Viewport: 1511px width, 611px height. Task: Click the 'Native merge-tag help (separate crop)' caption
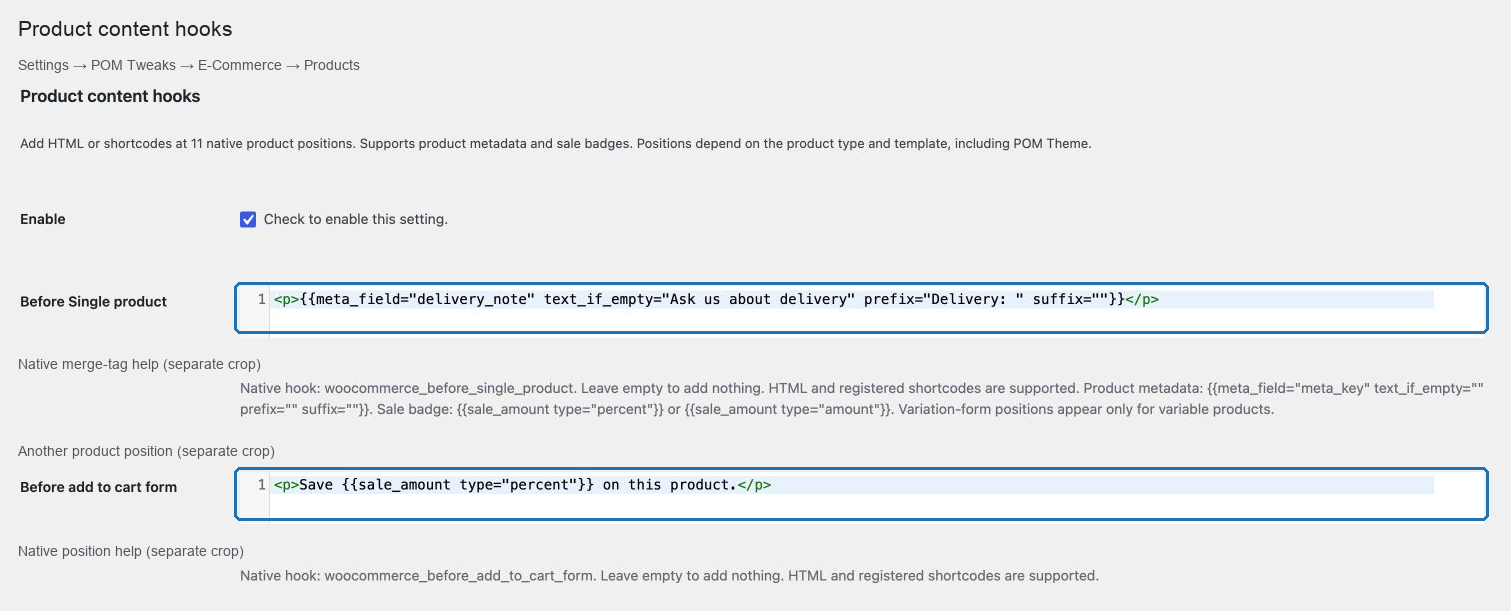coord(139,364)
